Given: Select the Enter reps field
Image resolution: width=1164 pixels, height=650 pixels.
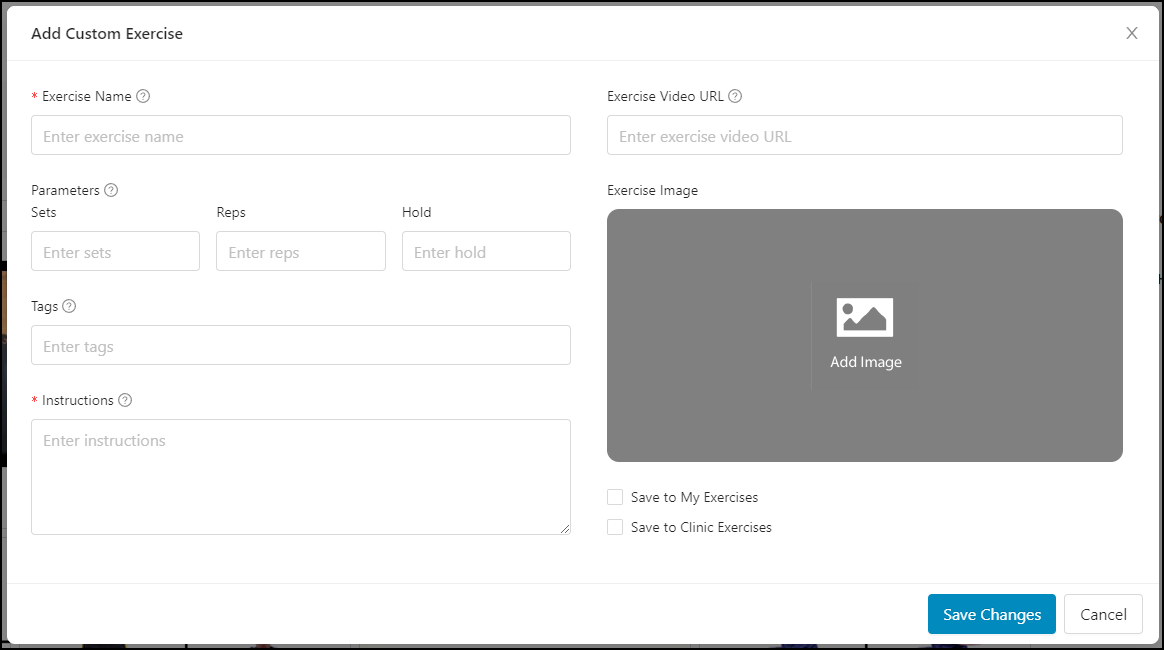Looking at the screenshot, I should pos(300,251).
